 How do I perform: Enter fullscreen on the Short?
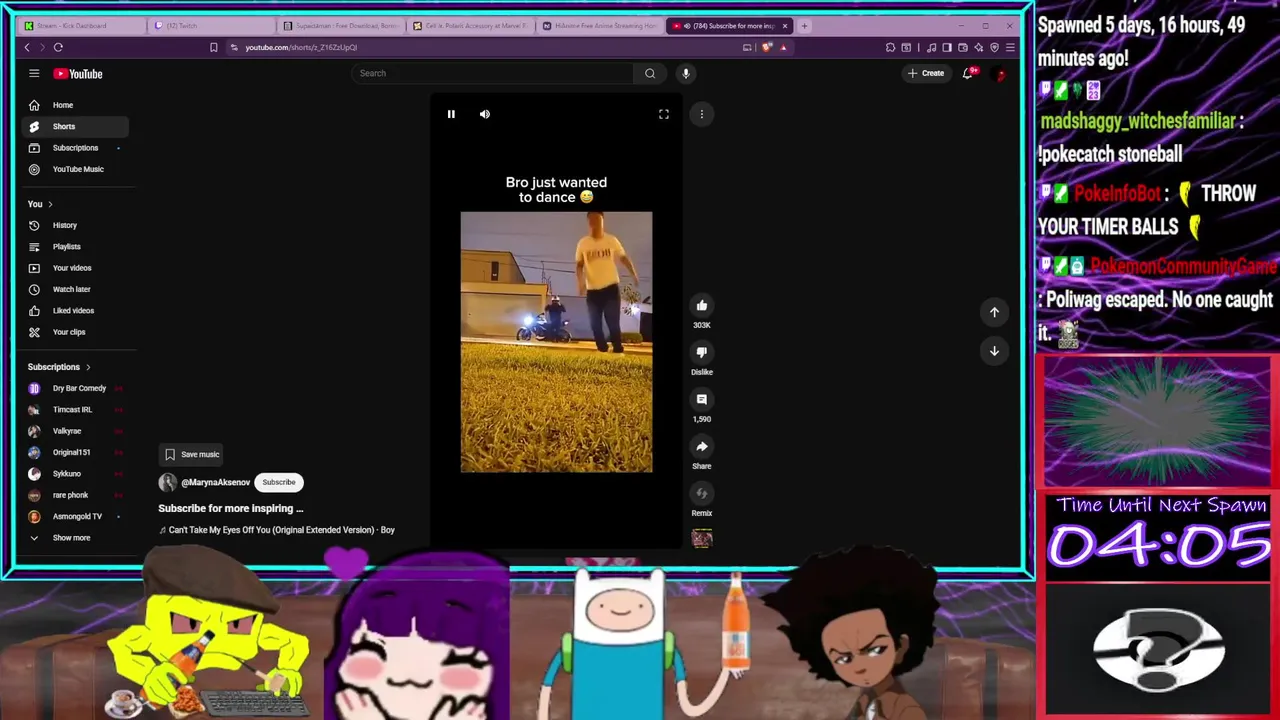pyautogui.click(x=664, y=114)
